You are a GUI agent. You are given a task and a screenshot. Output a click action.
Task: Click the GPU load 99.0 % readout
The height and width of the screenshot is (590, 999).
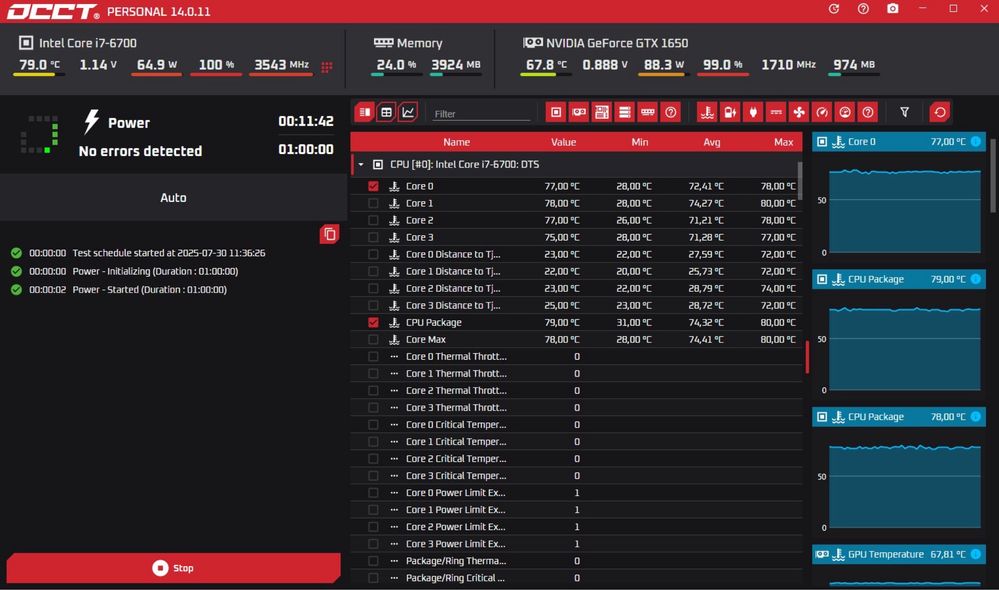click(722, 64)
